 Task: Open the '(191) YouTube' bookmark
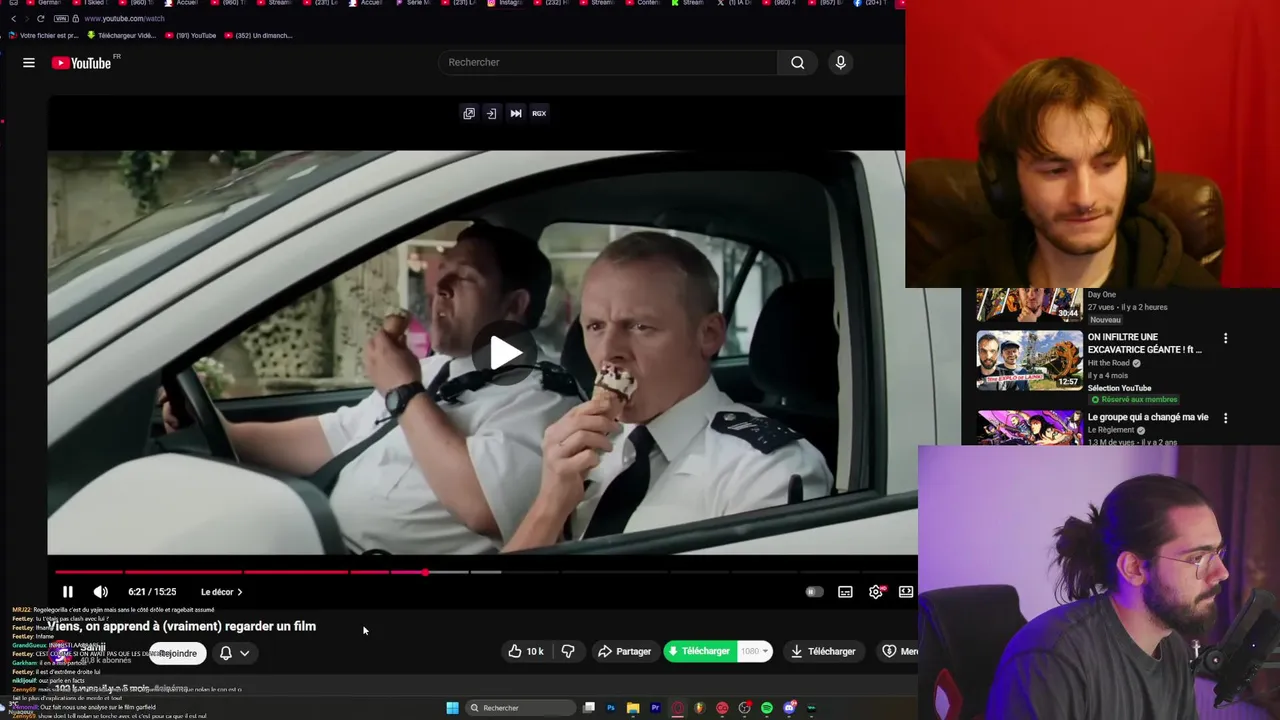(190, 35)
